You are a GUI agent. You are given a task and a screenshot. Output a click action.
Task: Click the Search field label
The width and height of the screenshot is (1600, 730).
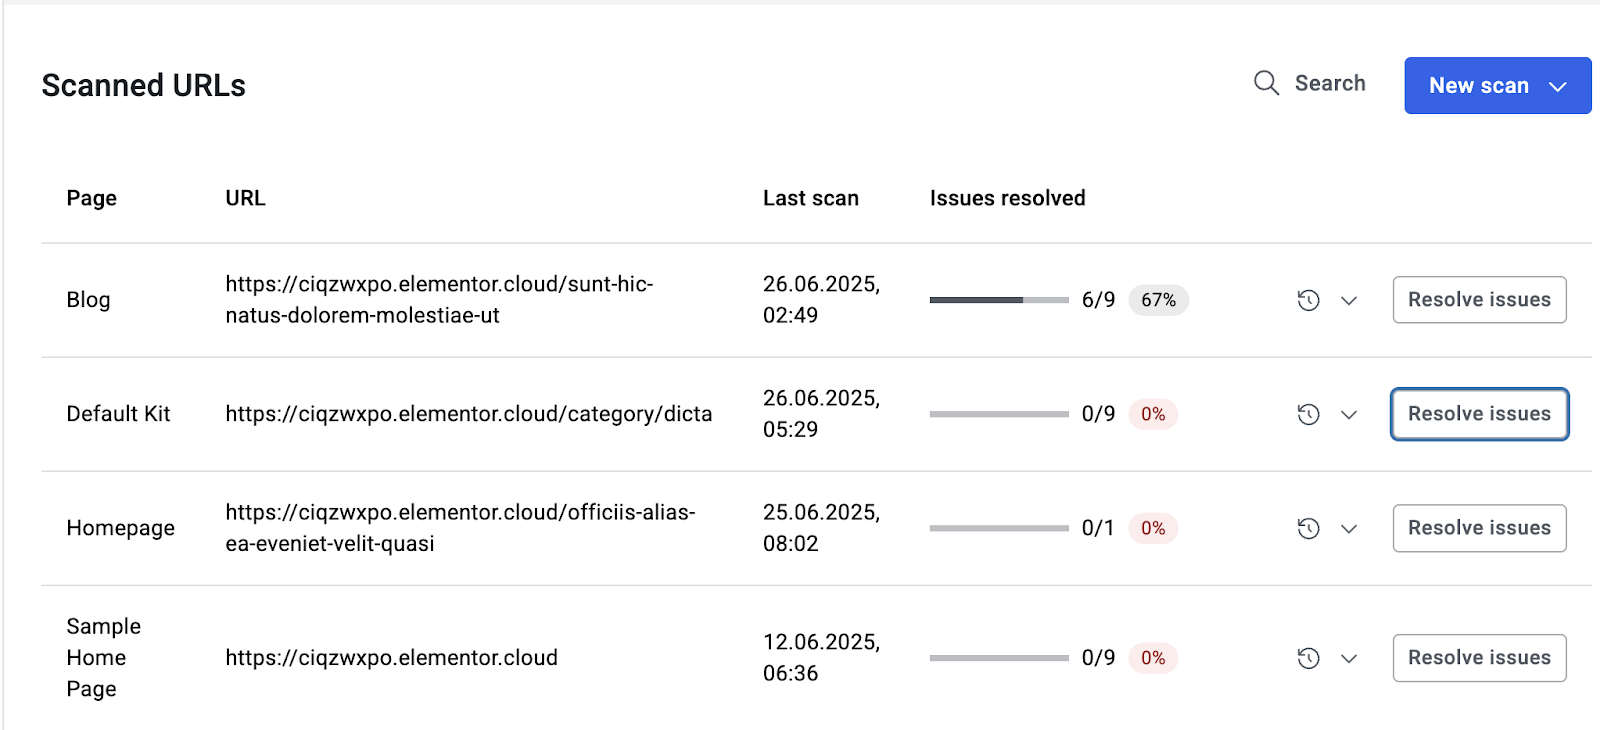(1330, 83)
